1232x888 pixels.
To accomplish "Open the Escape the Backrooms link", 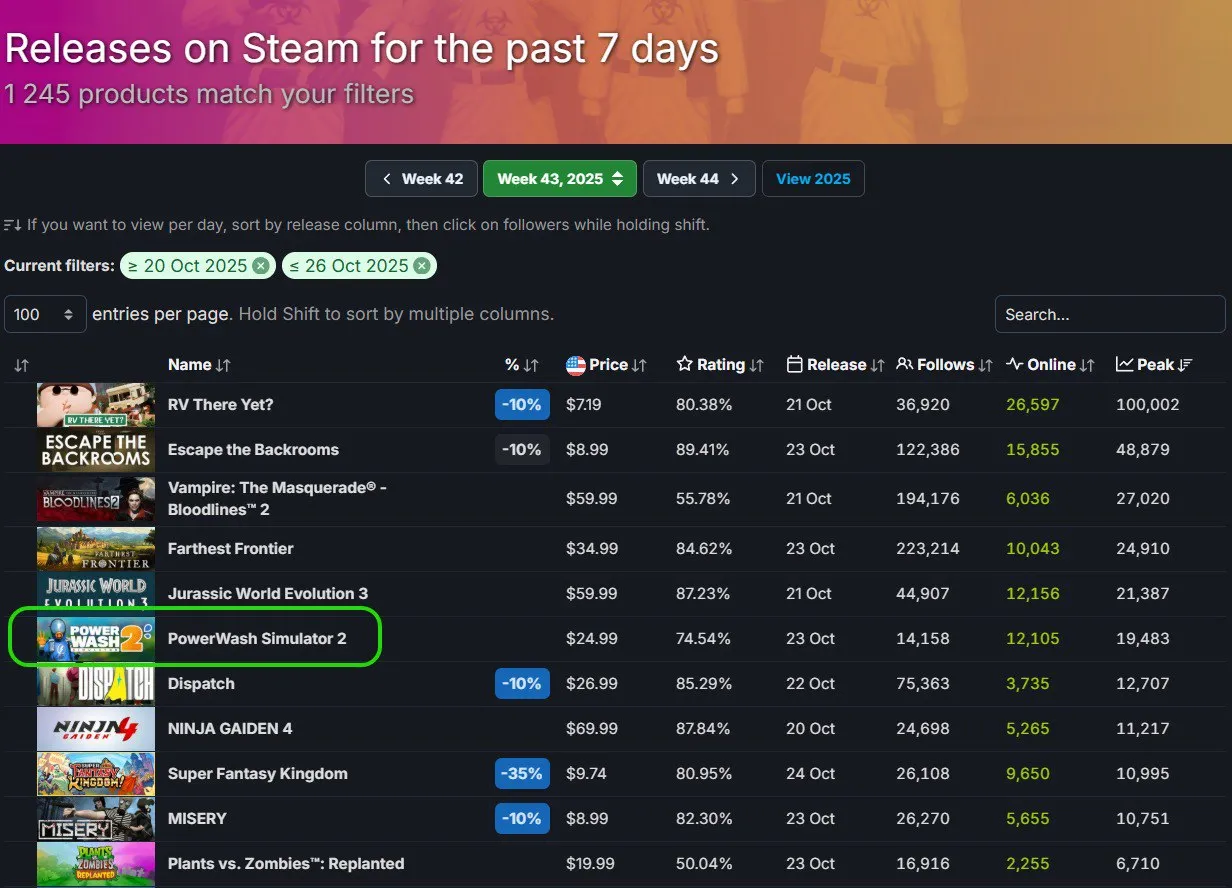I will point(253,450).
